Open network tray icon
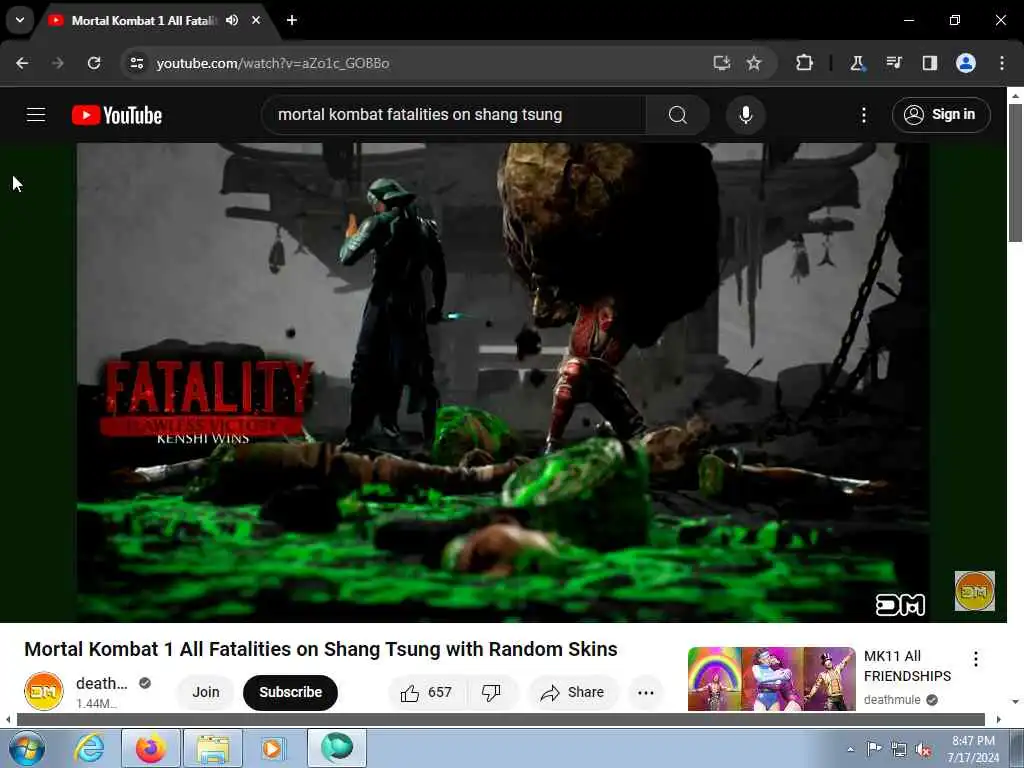The image size is (1024, 768). tap(899, 750)
